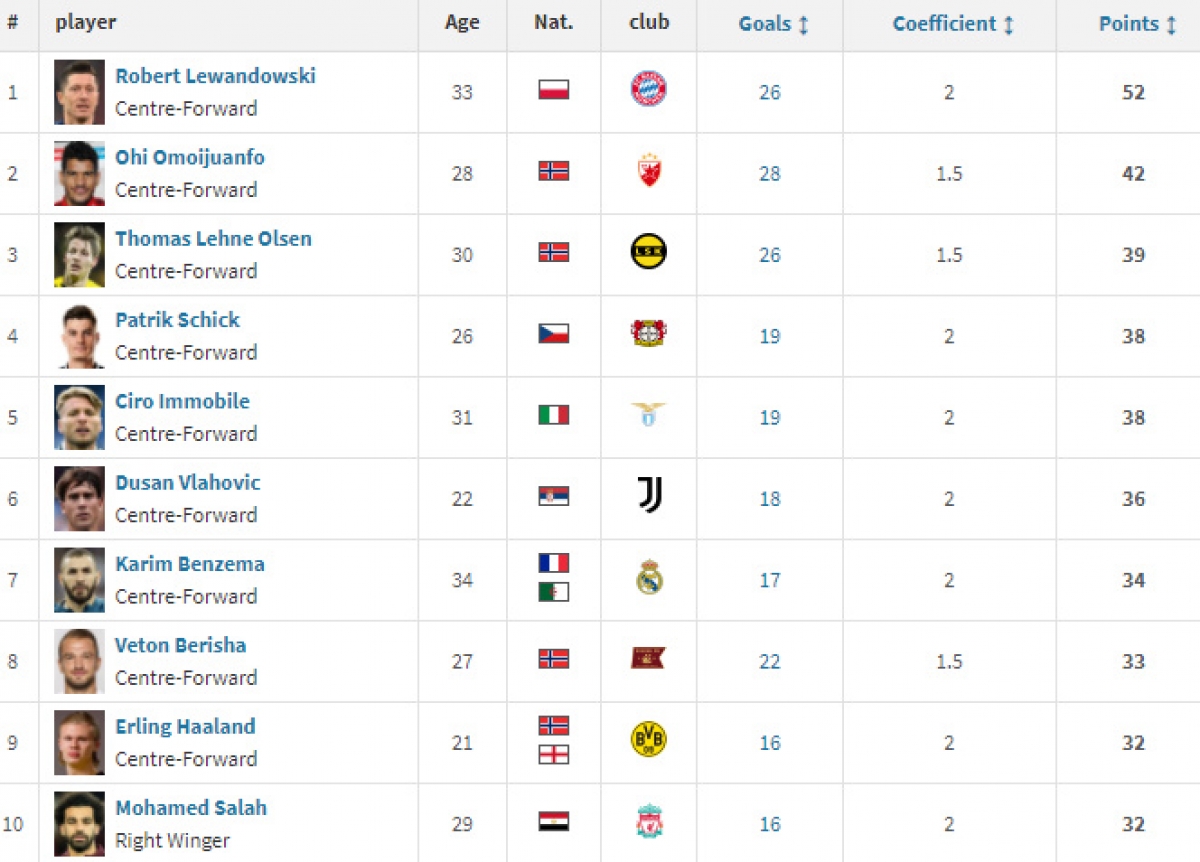This screenshot has width=1200, height=862.
Task: Click the Egyptian flag in Salah's row
Action: click(x=554, y=822)
